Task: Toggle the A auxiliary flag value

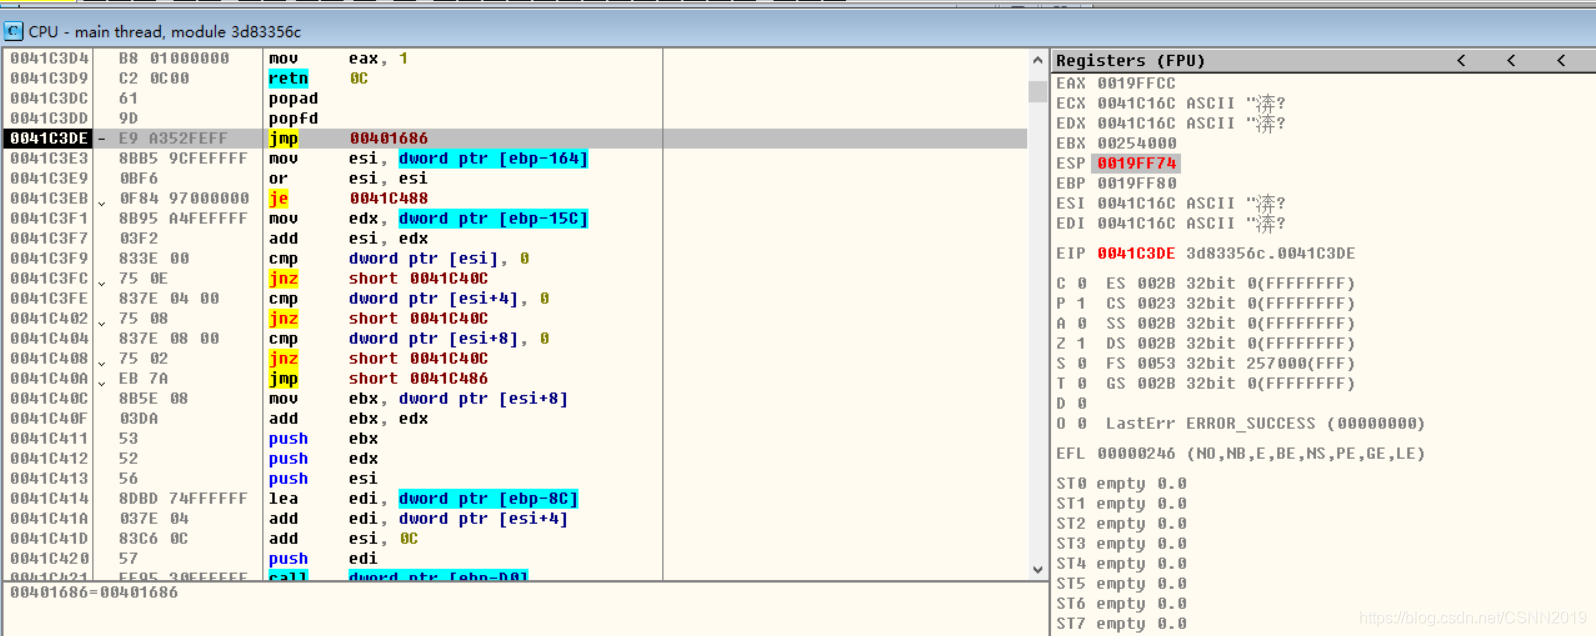Action: coord(1081,323)
